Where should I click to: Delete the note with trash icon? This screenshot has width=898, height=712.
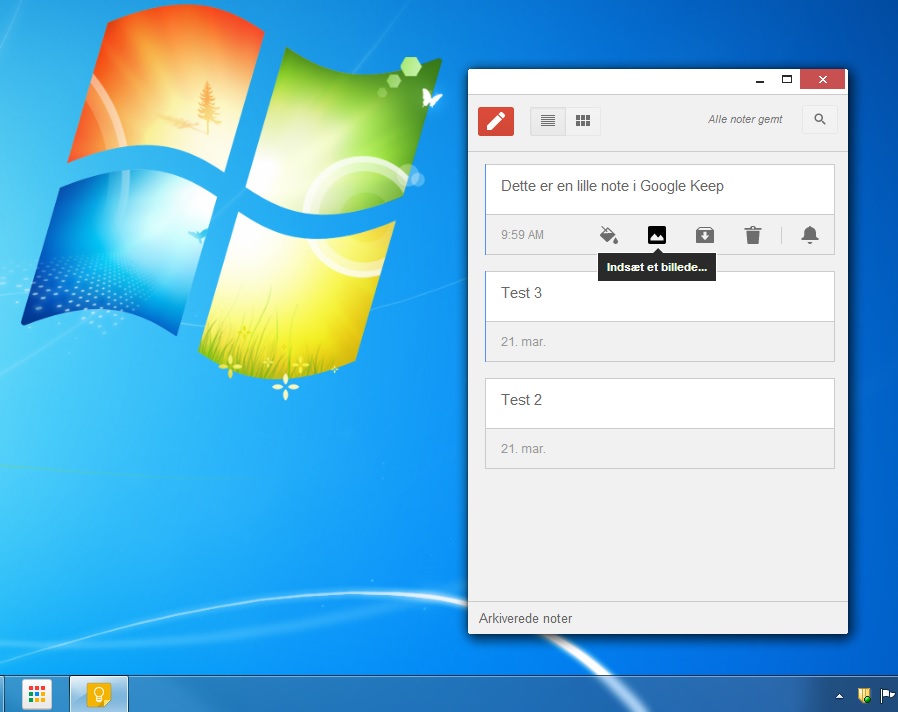(x=753, y=235)
